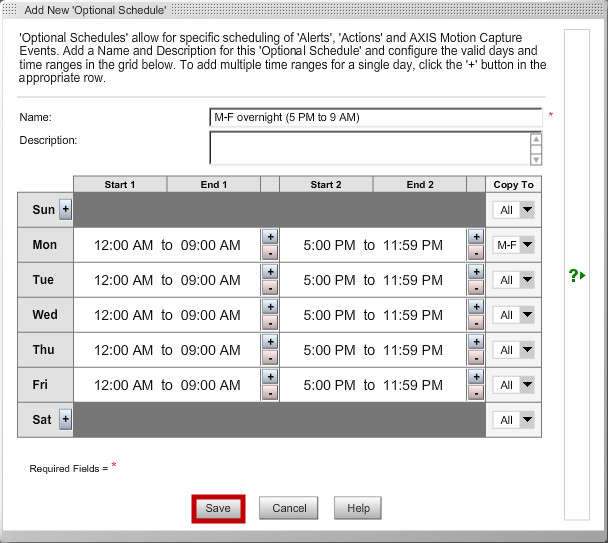Click the Cancel button
This screenshot has height=543, width=608.
pos(289,508)
